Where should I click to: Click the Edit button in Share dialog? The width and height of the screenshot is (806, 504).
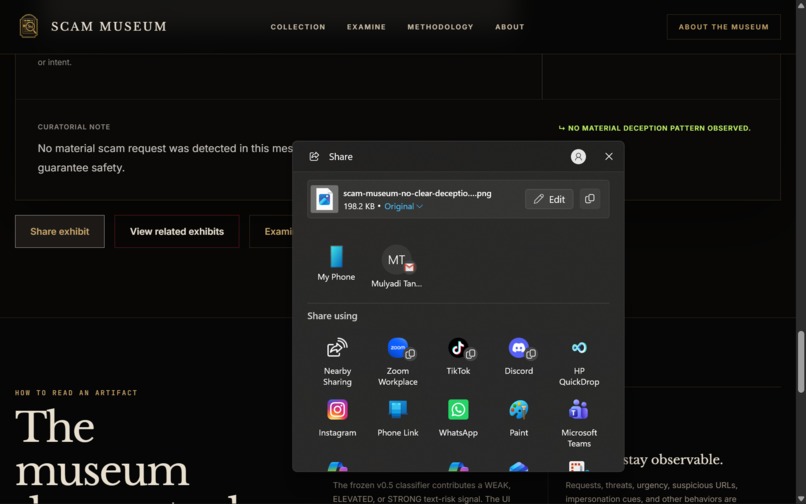[549, 199]
